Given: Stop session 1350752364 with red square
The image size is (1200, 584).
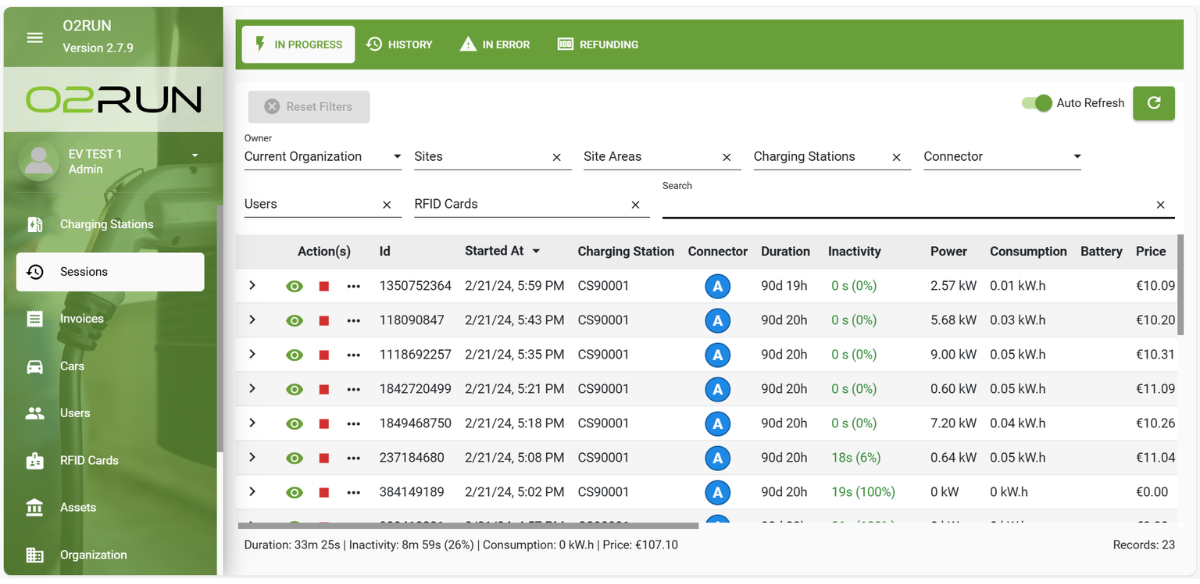Looking at the screenshot, I should 324,287.
